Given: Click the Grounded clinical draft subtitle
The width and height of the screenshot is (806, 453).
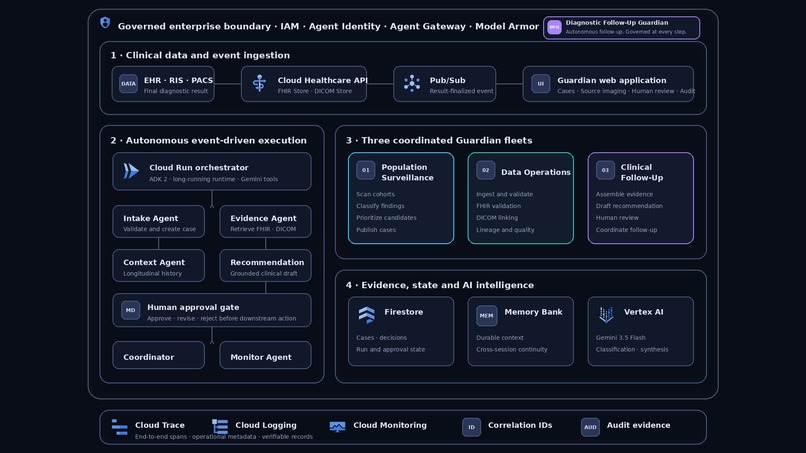Looking at the screenshot, I should click(x=264, y=274).
